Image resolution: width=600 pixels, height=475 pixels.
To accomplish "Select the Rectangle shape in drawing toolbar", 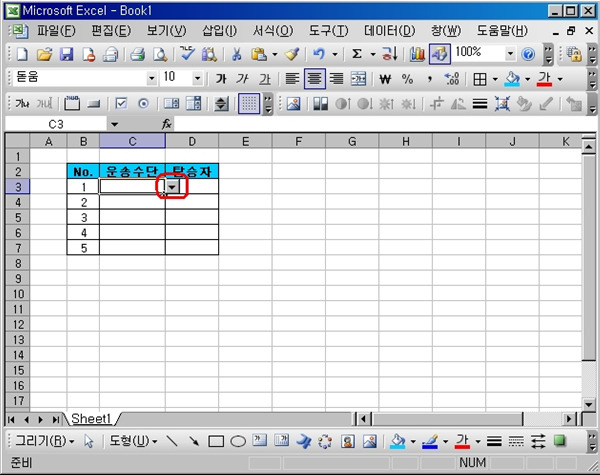I will pyautogui.click(x=216, y=441).
